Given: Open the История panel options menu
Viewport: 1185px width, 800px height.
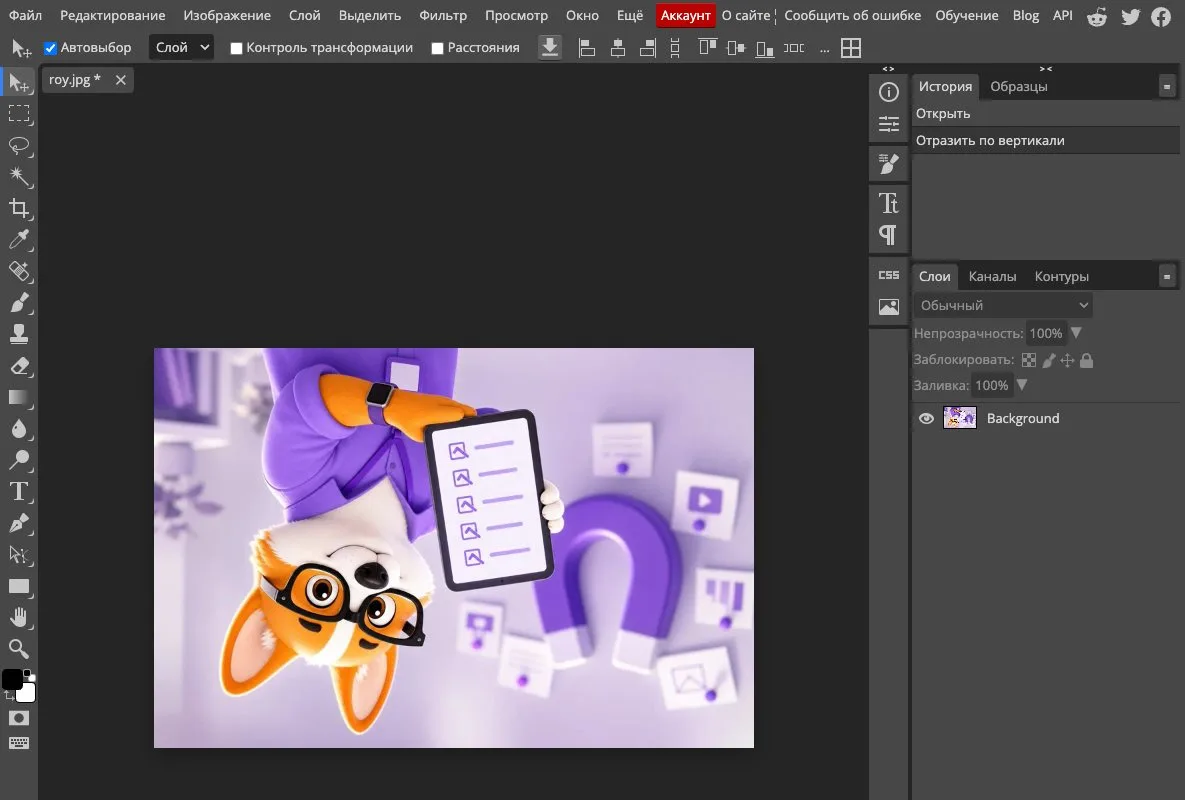Looking at the screenshot, I should coord(1167,87).
